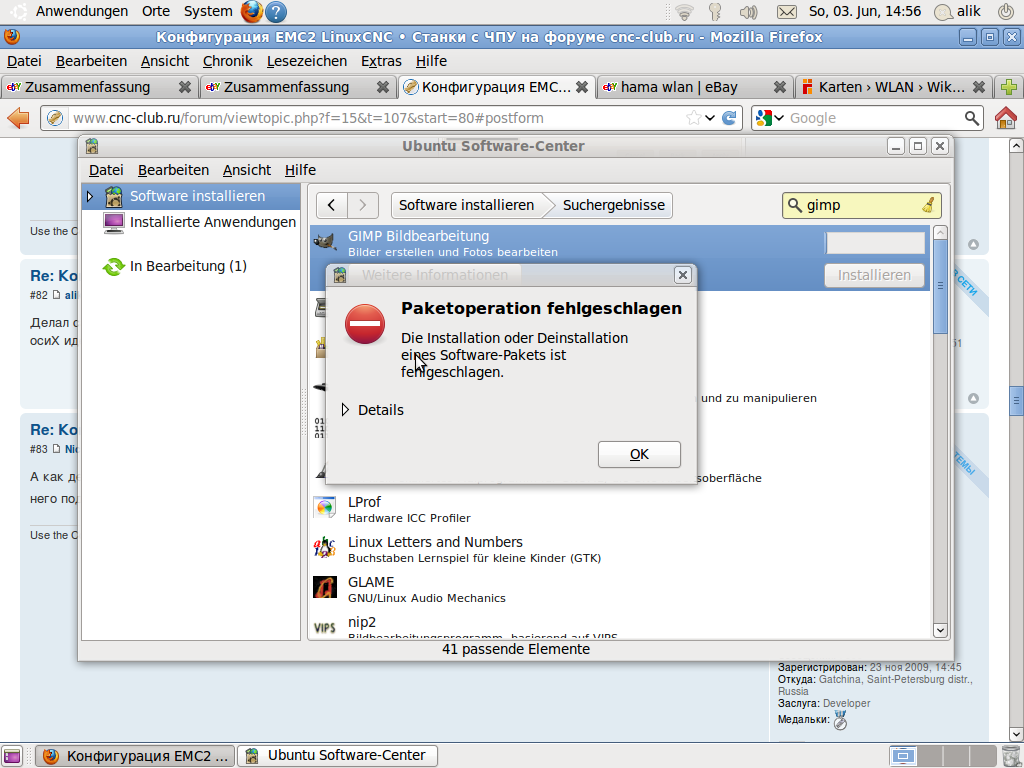Image resolution: width=1024 pixels, height=768 pixels.
Task: Switch to the Karten WLAN Wiki tab
Action: coord(891,87)
